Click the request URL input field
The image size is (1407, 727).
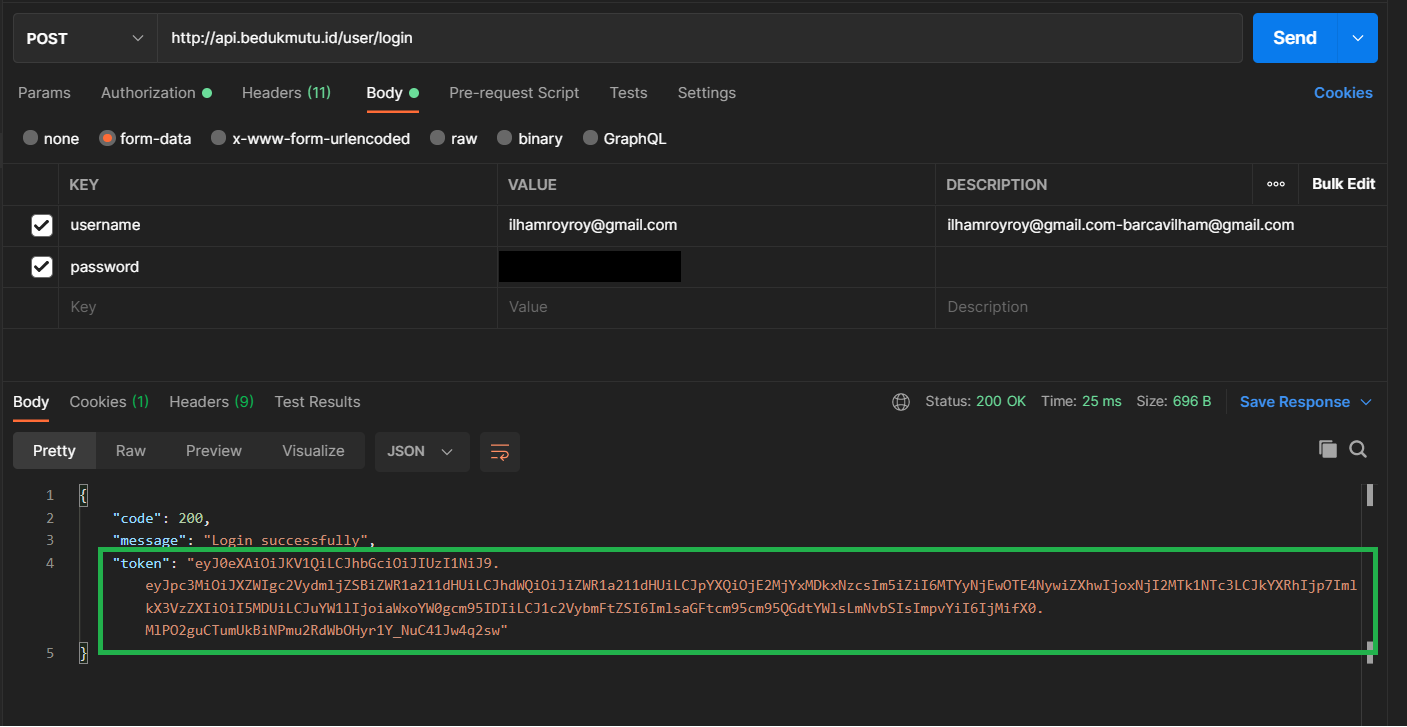coord(700,38)
